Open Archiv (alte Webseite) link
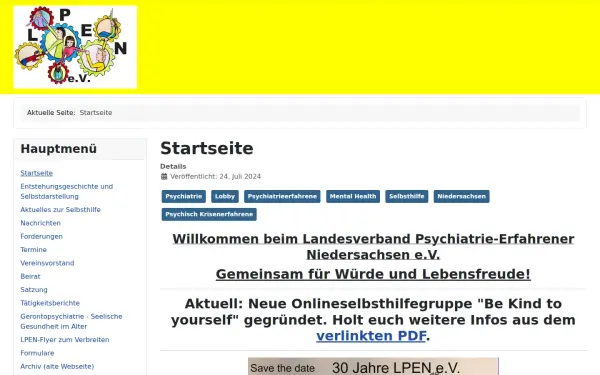The image size is (600, 375). (x=57, y=367)
